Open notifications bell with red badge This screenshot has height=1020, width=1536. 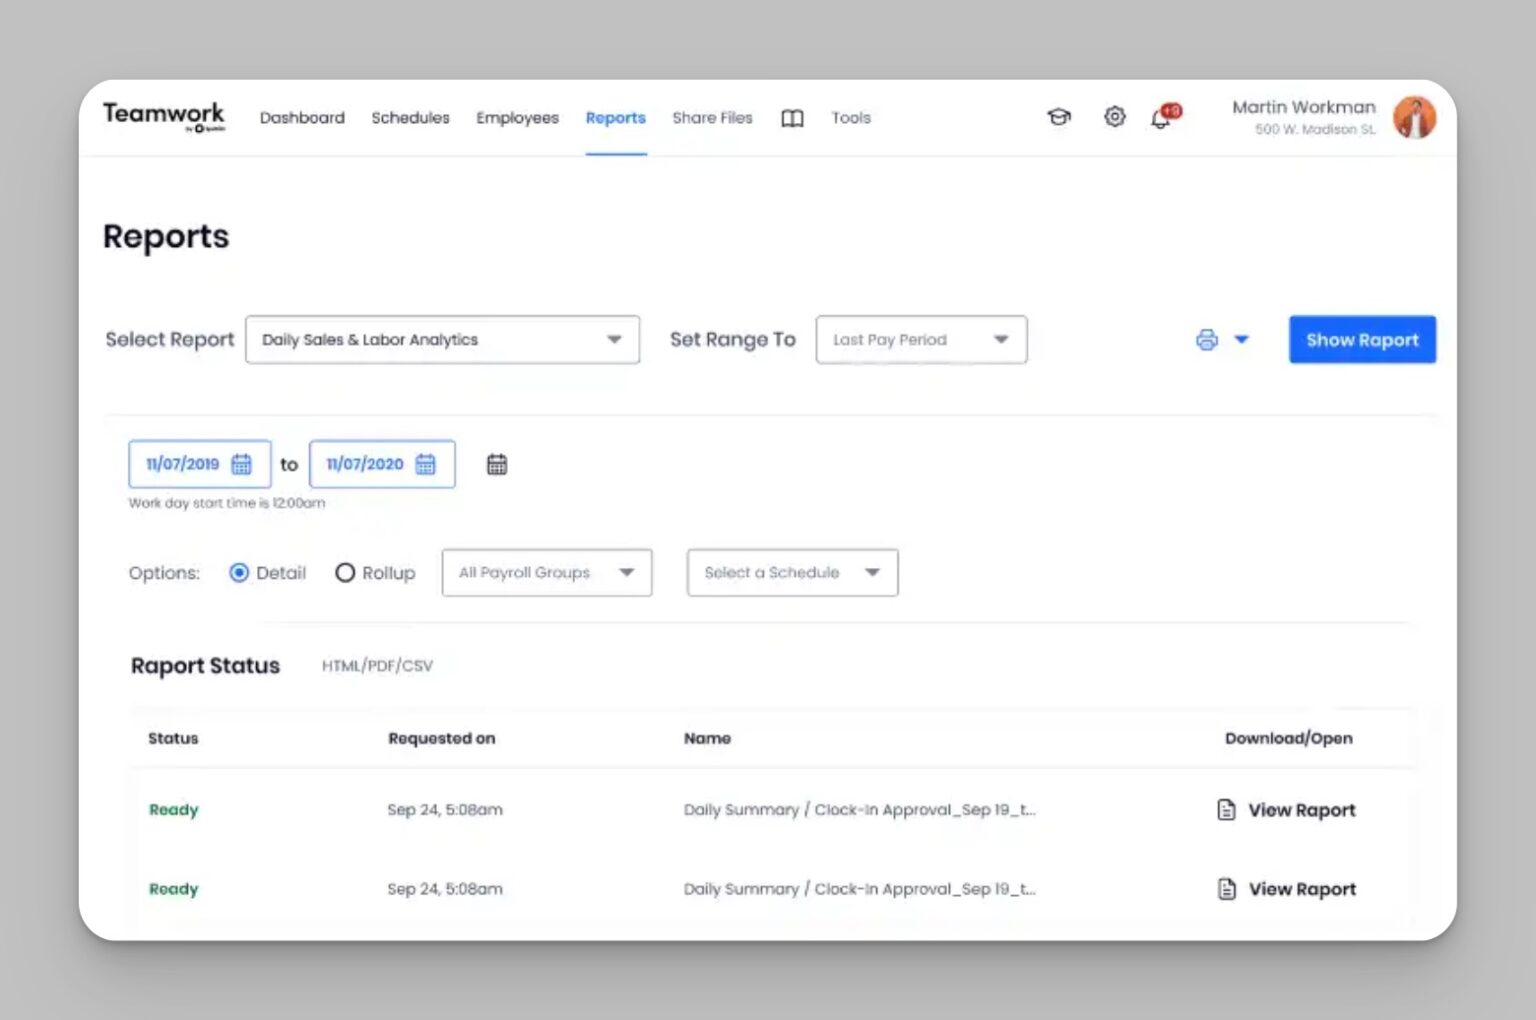pyautogui.click(x=1162, y=118)
